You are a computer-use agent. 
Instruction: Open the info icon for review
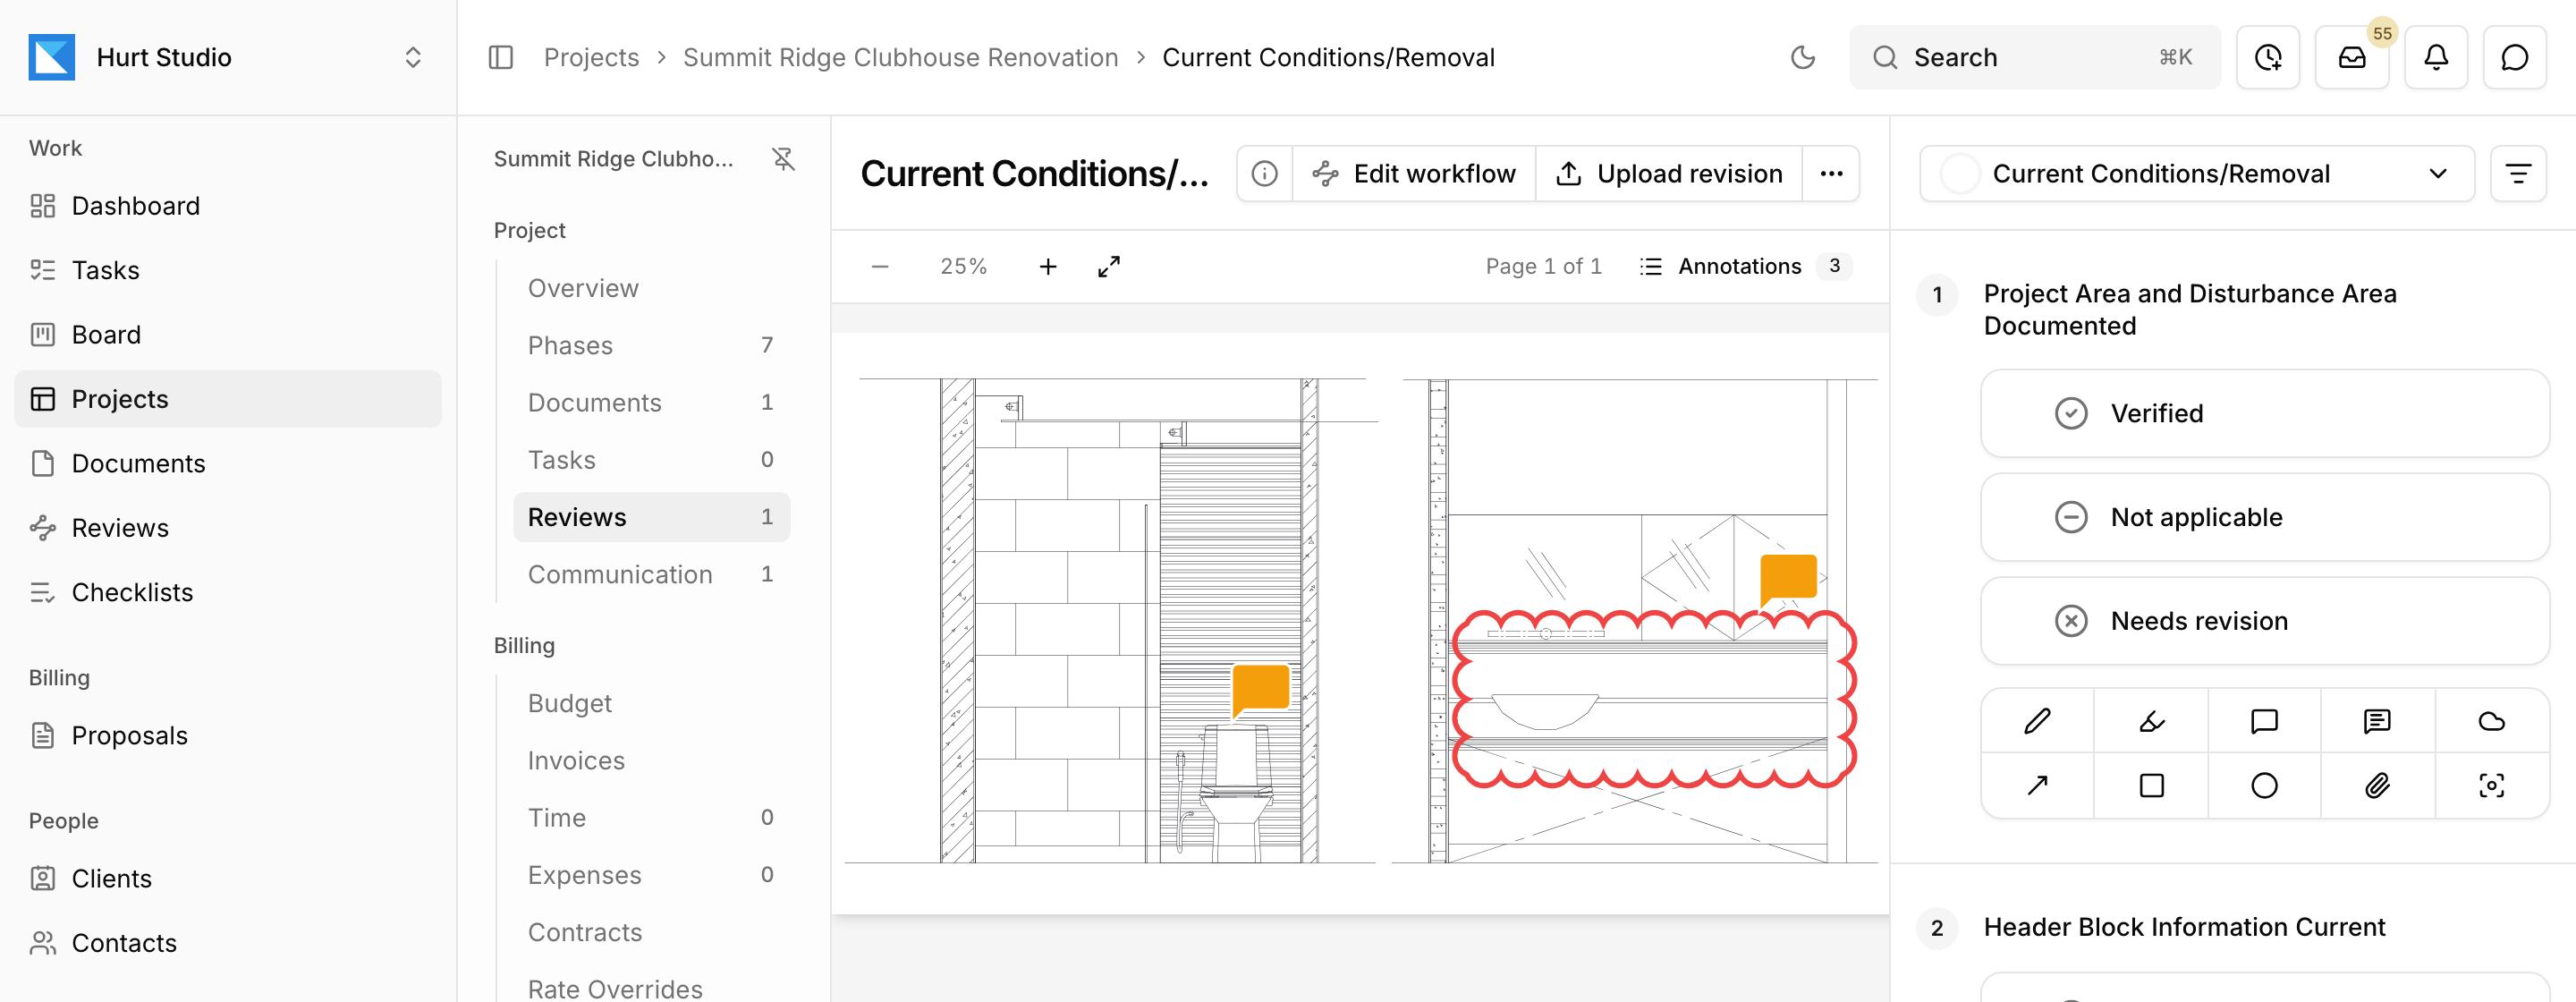click(x=1264, y=174)
